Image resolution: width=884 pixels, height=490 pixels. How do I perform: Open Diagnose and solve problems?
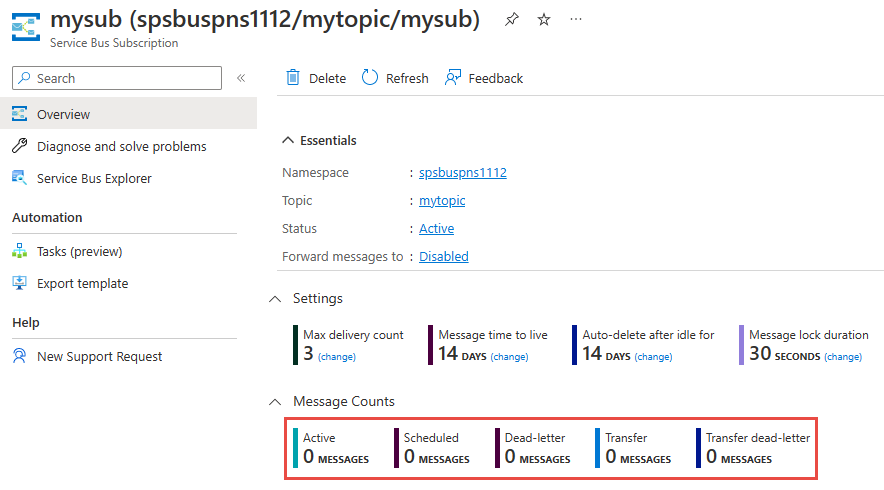121,147
